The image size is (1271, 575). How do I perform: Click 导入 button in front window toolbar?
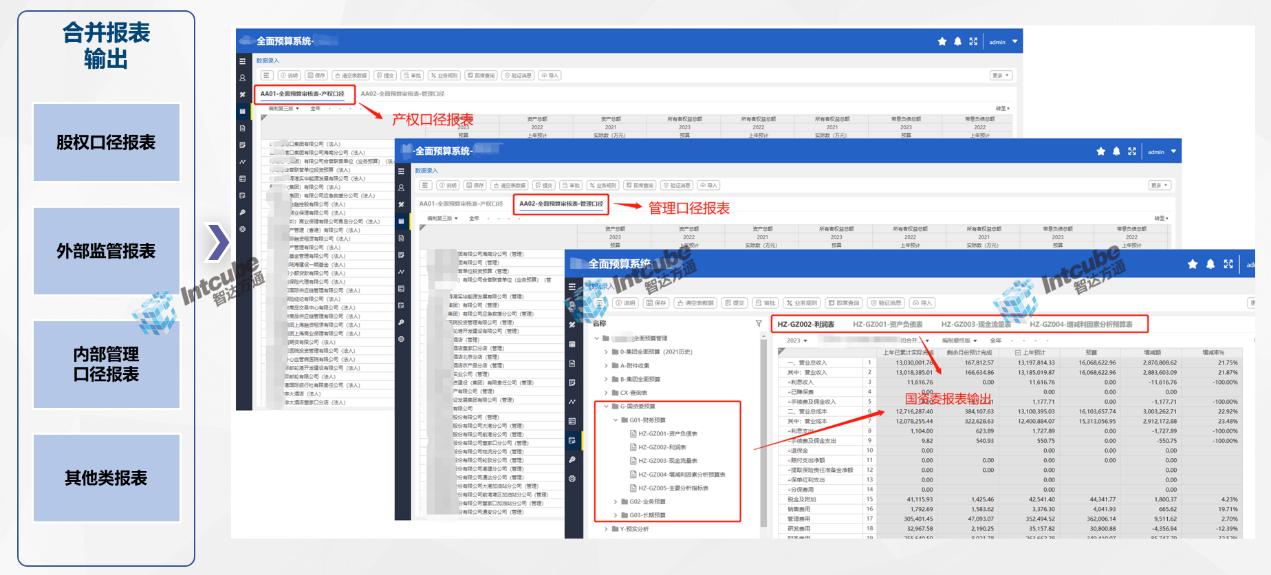(920, 302)
